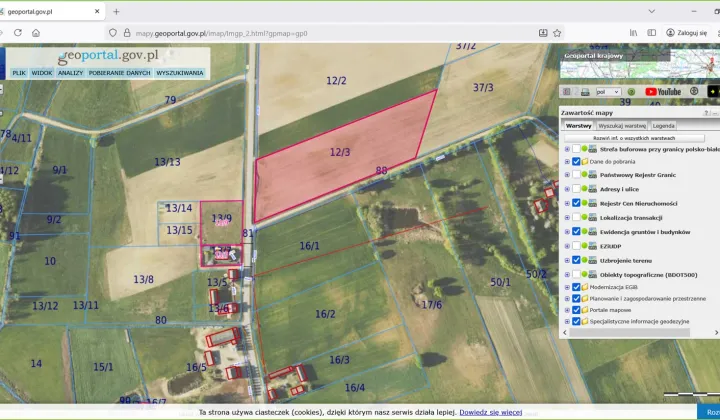Follow the Dowiedz się więcej cookie link

click(x=491, y=412)
